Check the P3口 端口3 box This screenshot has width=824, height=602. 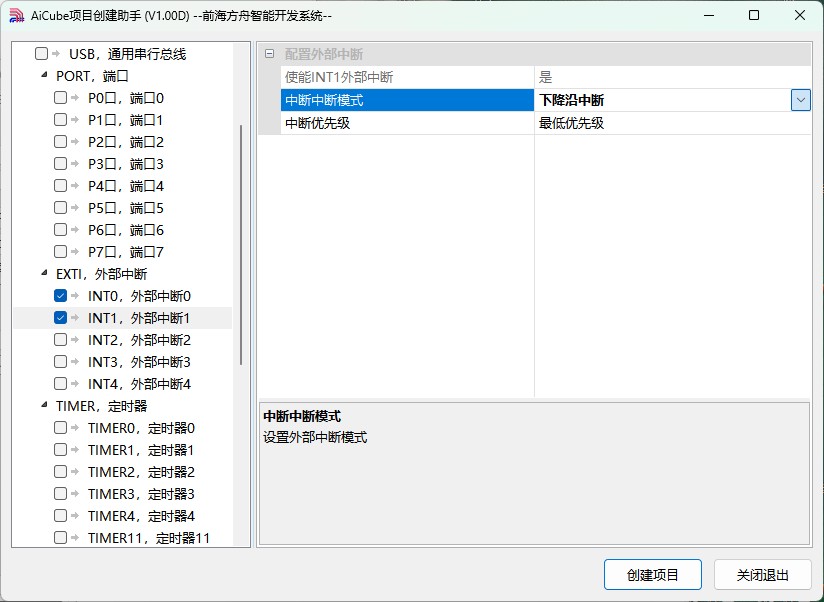pyautogui.click(x=60, y=164)
